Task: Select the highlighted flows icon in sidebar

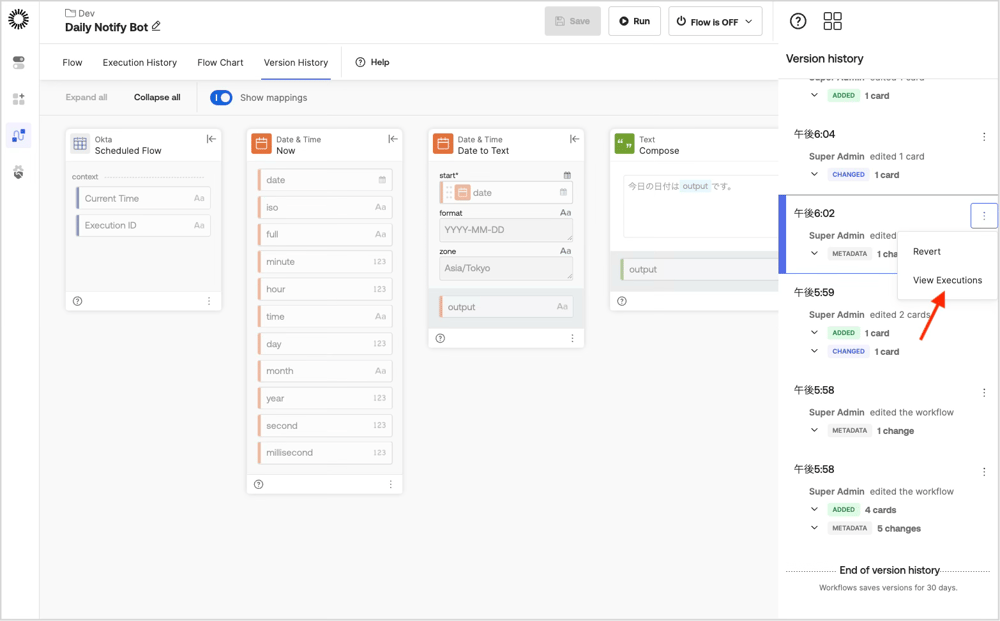Action: (18, 135)
